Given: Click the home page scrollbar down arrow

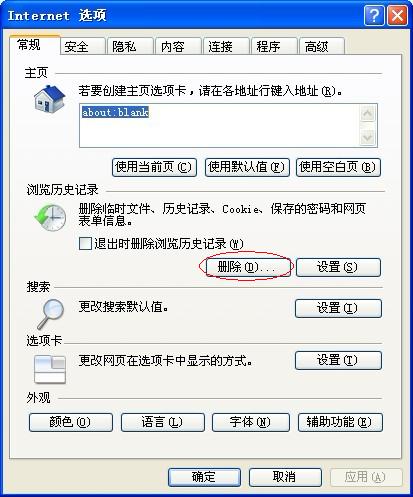Looking at the screenshot, I should point(367,137).
